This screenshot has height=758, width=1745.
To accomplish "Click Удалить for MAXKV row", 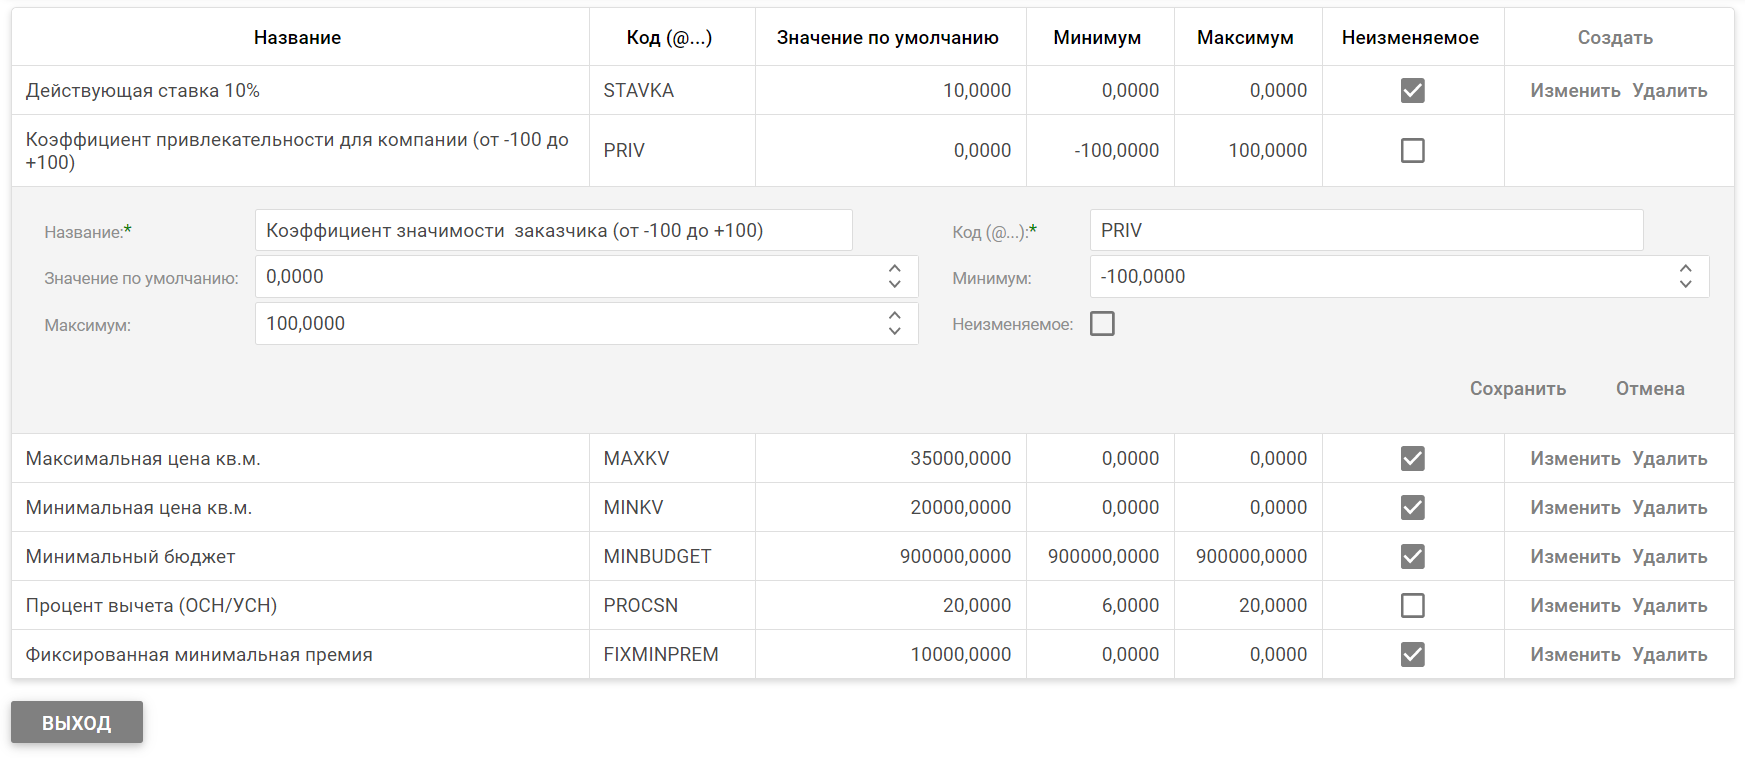I will (x=1669, y=459).
